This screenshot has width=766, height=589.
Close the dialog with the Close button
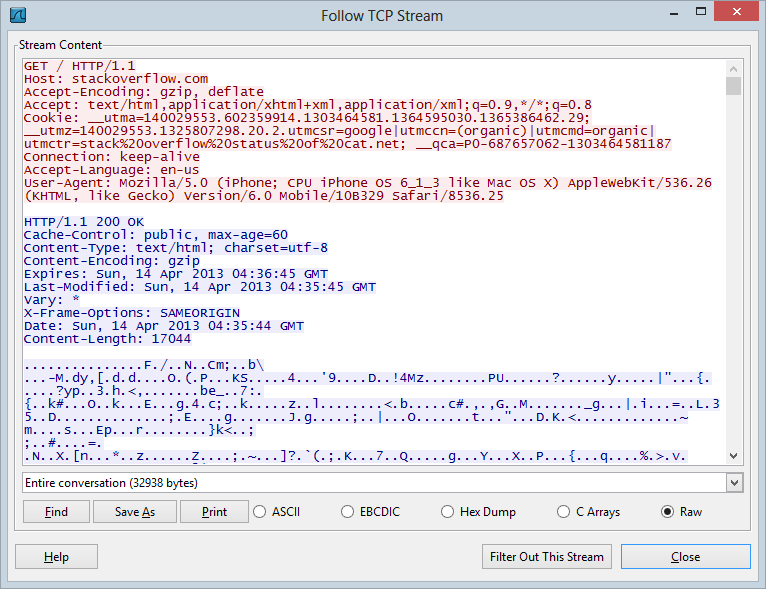[x=685, y=557]
